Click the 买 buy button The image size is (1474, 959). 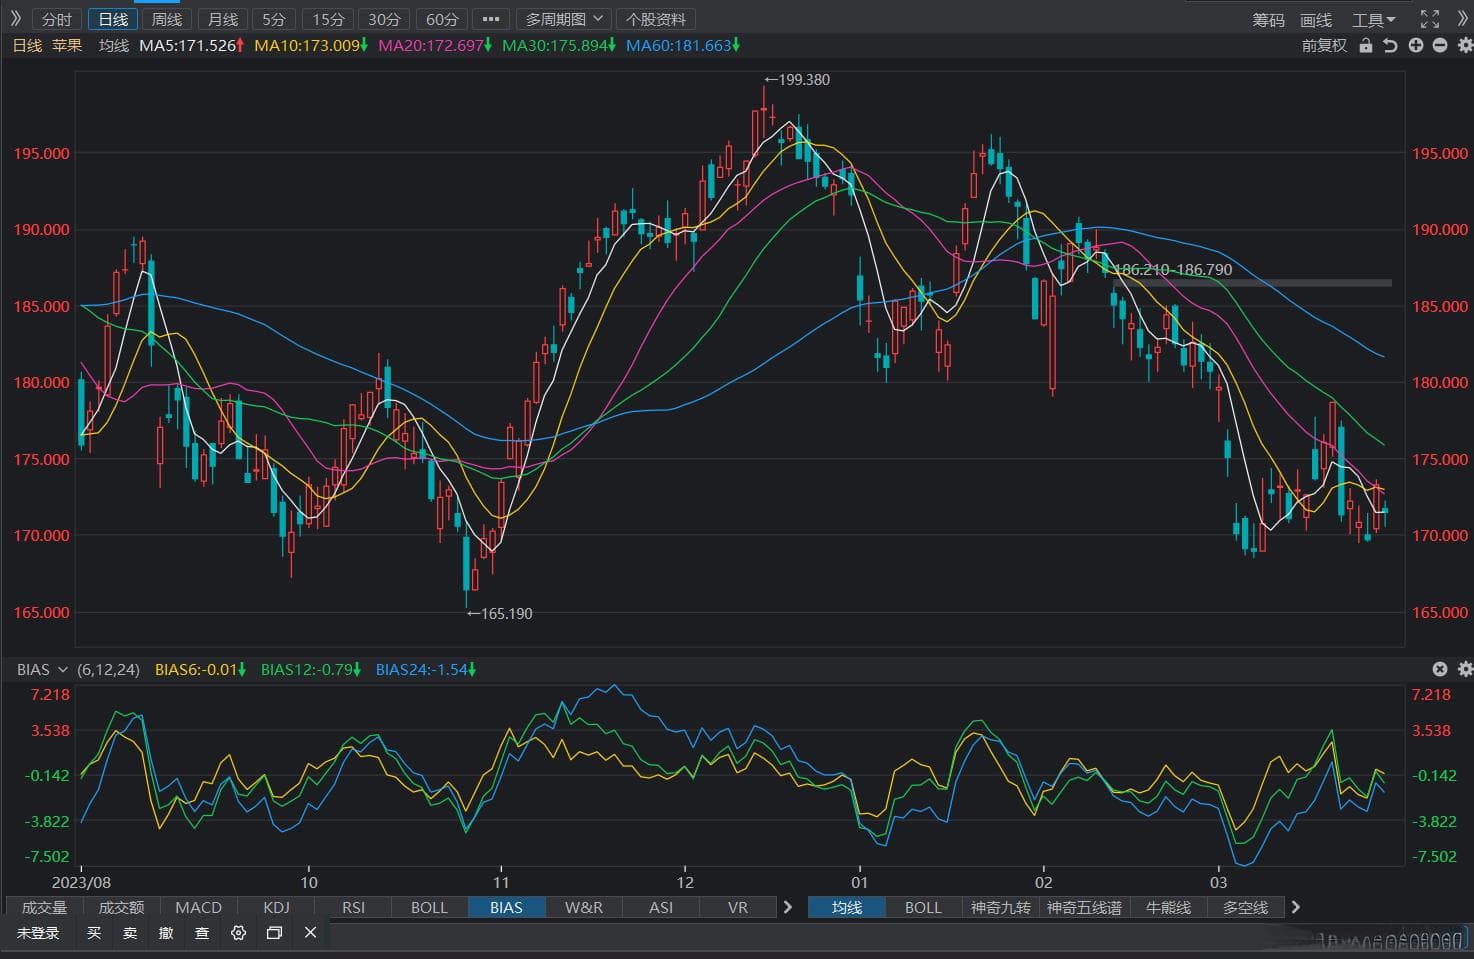pos(94,932)
